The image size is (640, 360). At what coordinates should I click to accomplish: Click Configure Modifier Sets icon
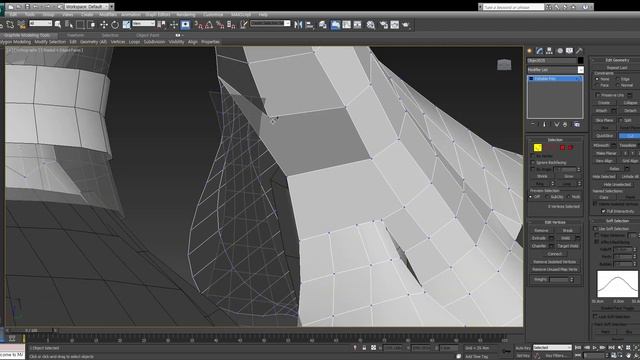pos(577,124)
